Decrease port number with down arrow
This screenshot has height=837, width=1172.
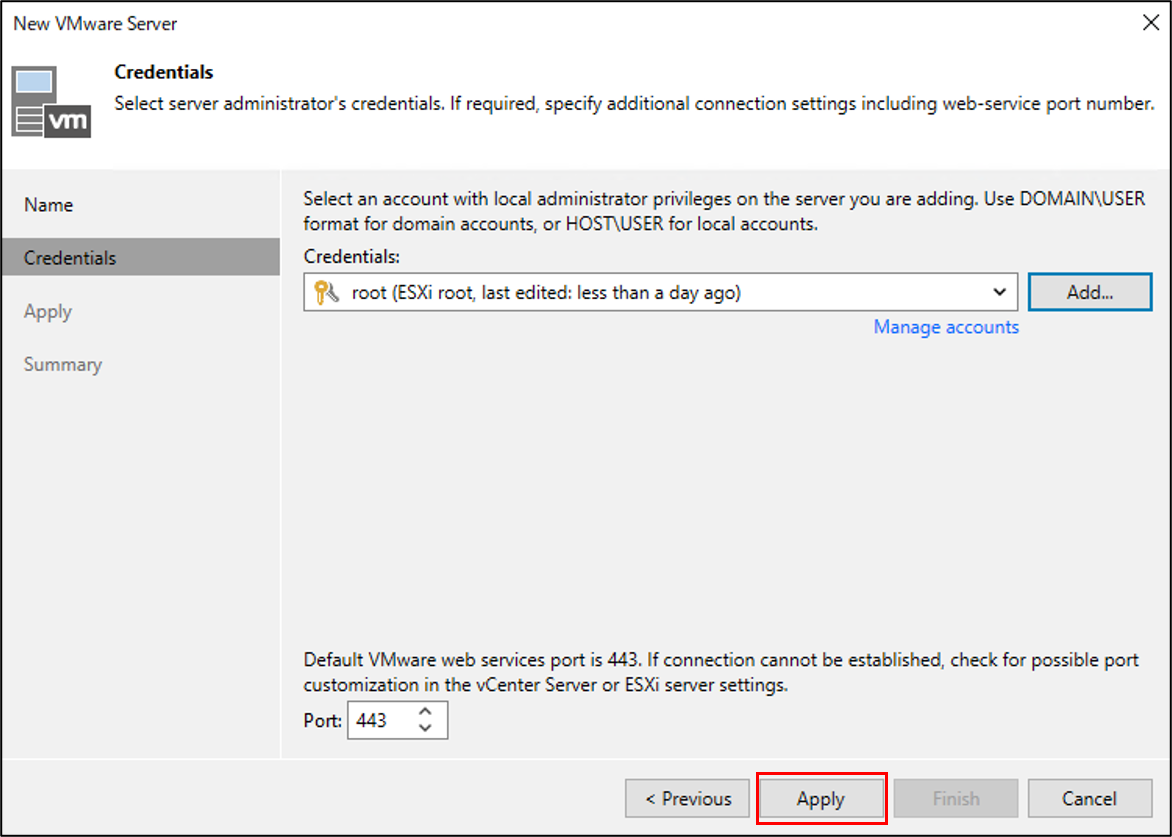[425, 728]
